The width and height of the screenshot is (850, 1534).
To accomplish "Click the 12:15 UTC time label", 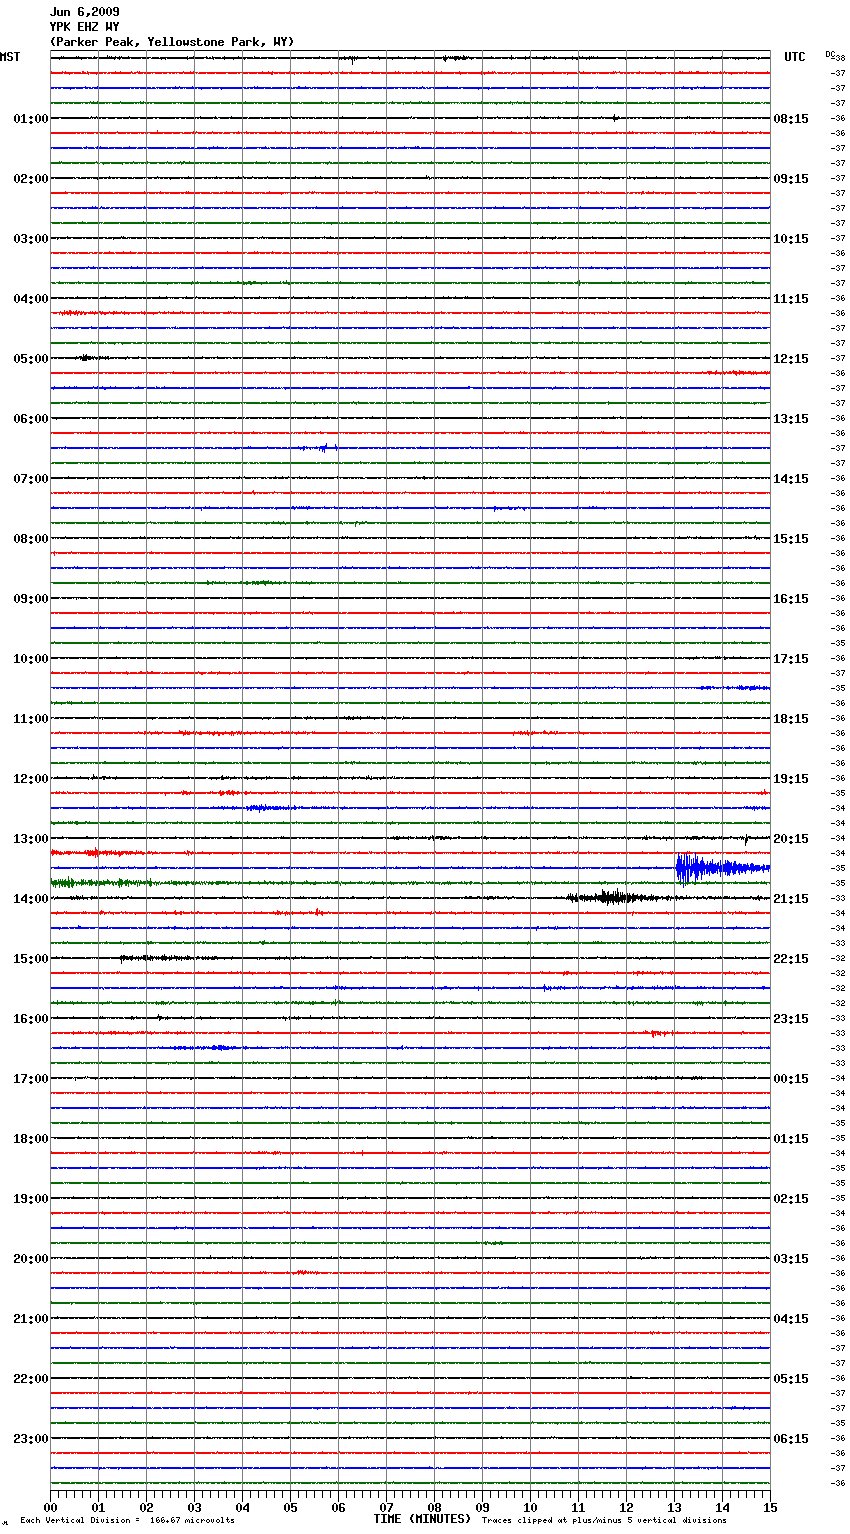I will [791, 359].
